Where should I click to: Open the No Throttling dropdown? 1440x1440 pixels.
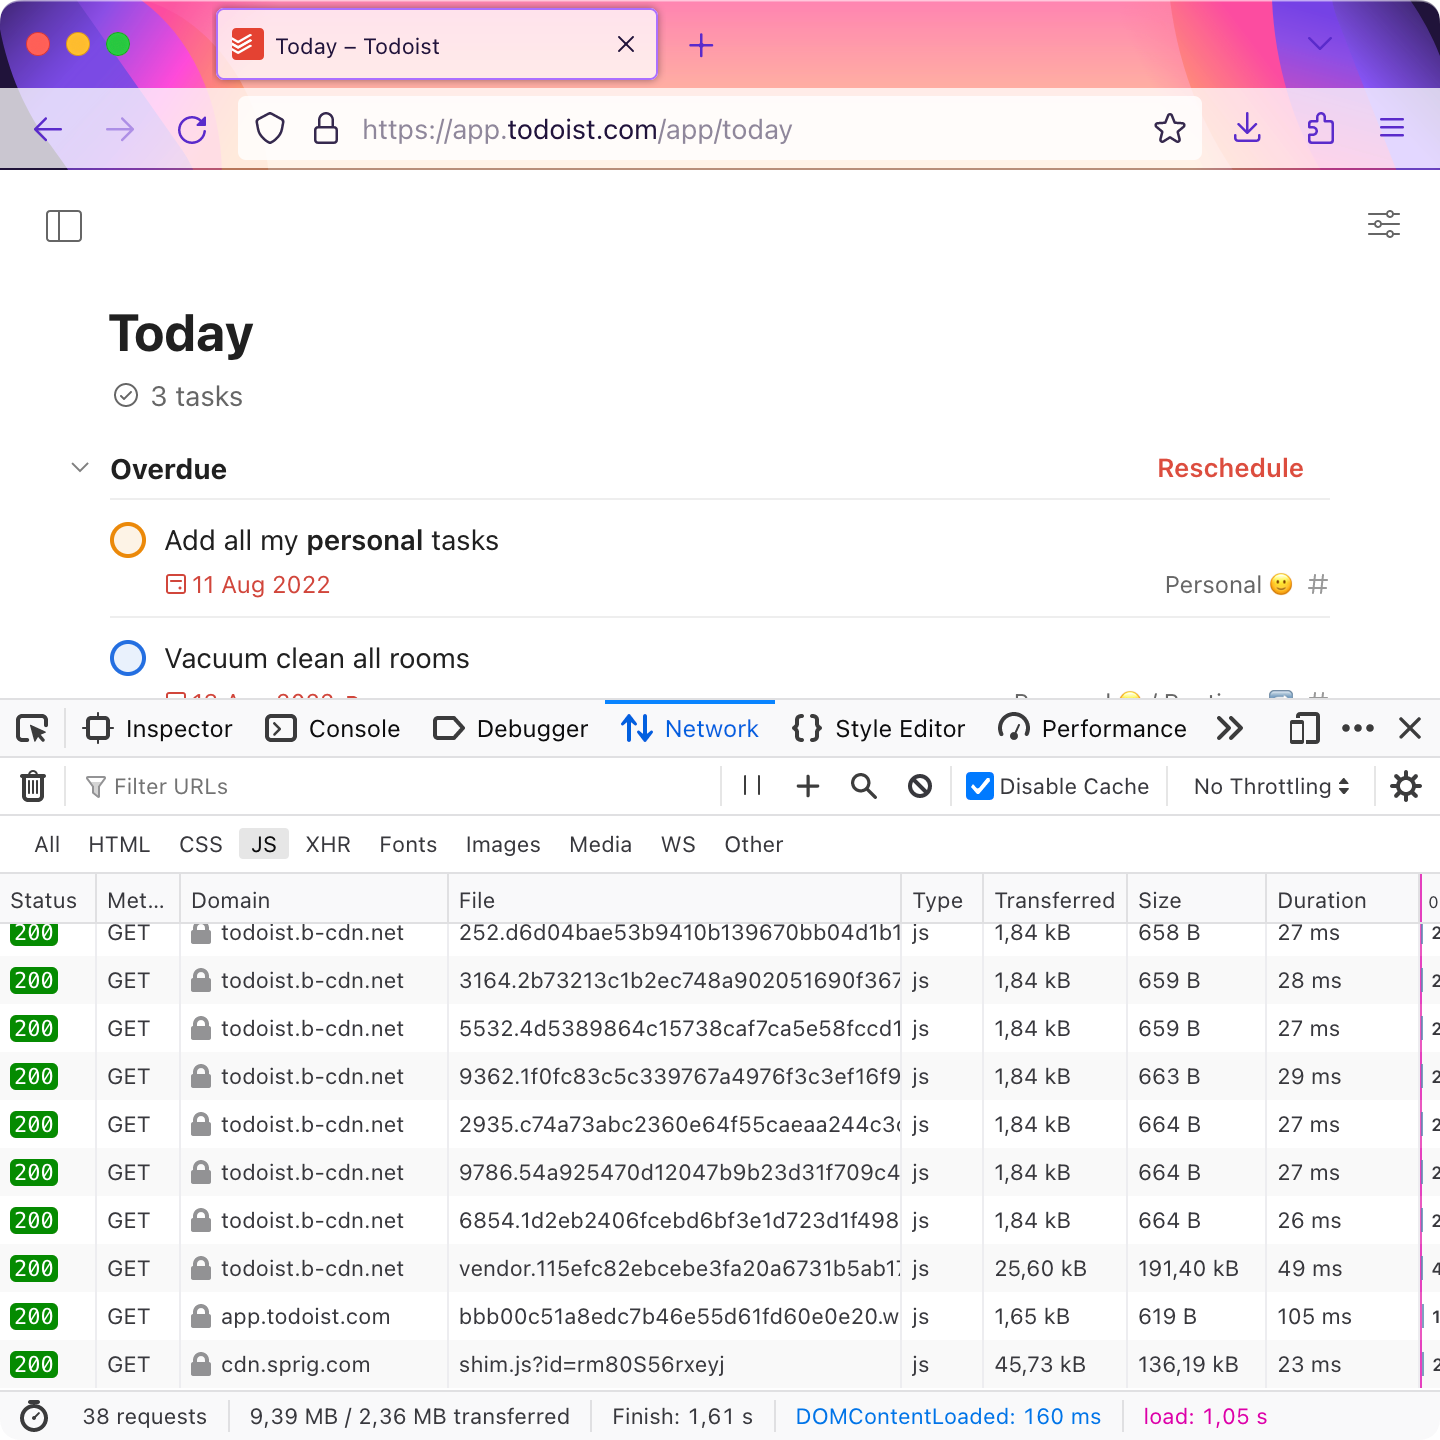coord(1271,787)
